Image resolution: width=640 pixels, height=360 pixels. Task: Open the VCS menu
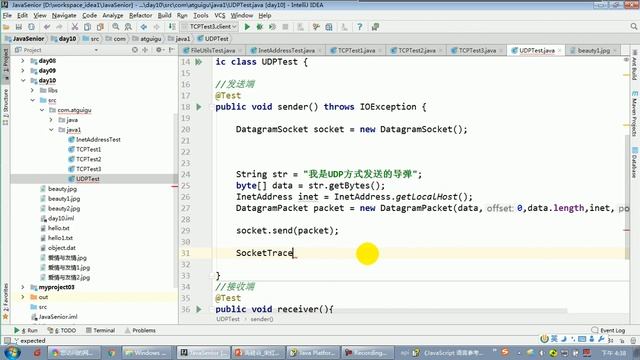coord(220,16)
